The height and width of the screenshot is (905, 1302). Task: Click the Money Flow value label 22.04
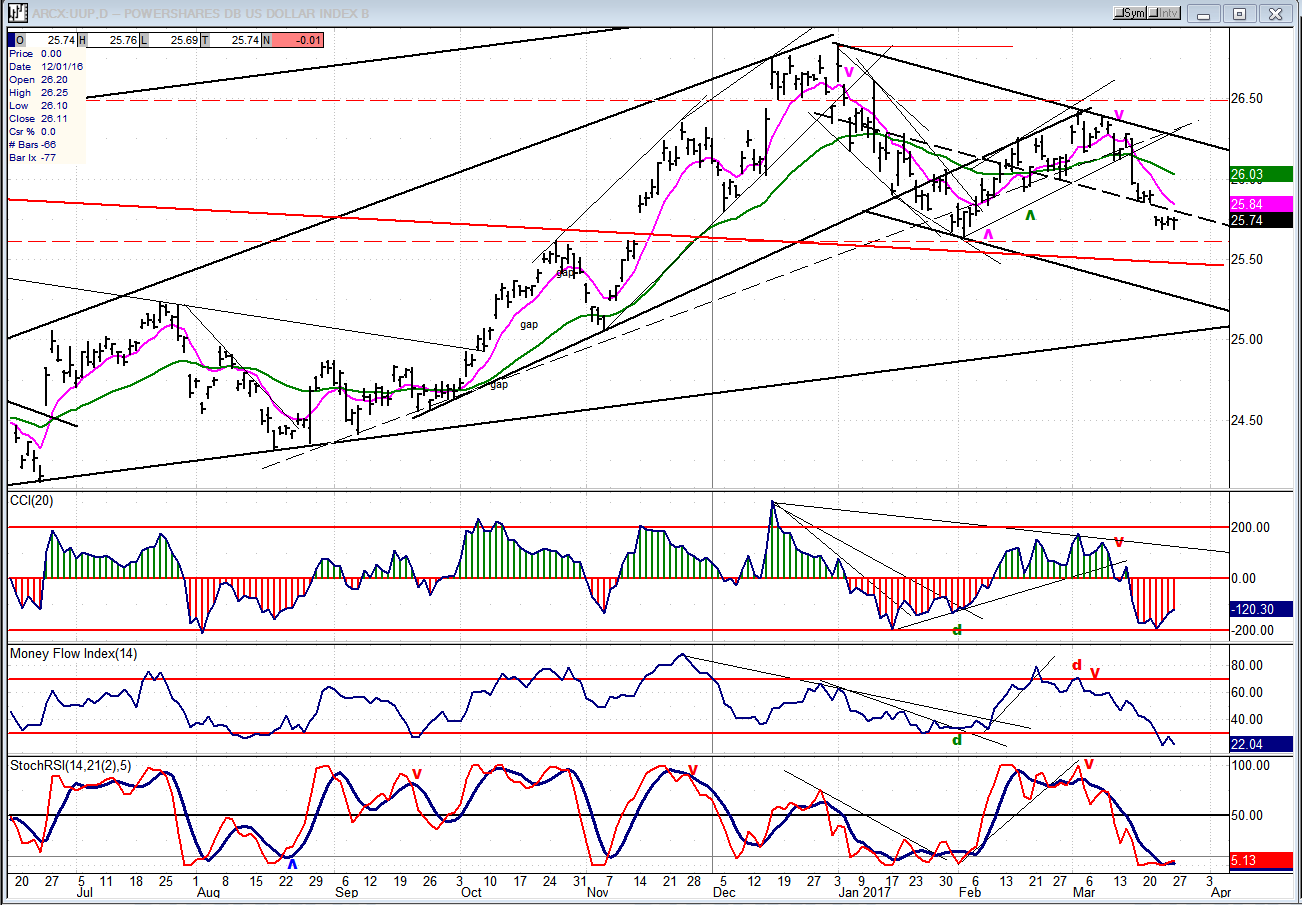pos(1264,744)
